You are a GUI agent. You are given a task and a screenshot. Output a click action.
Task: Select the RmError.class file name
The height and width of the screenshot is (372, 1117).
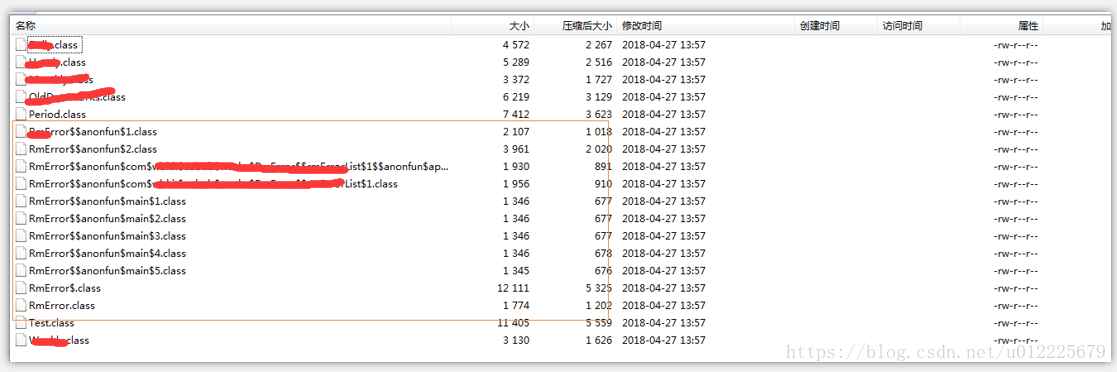(x=62, y=306)
